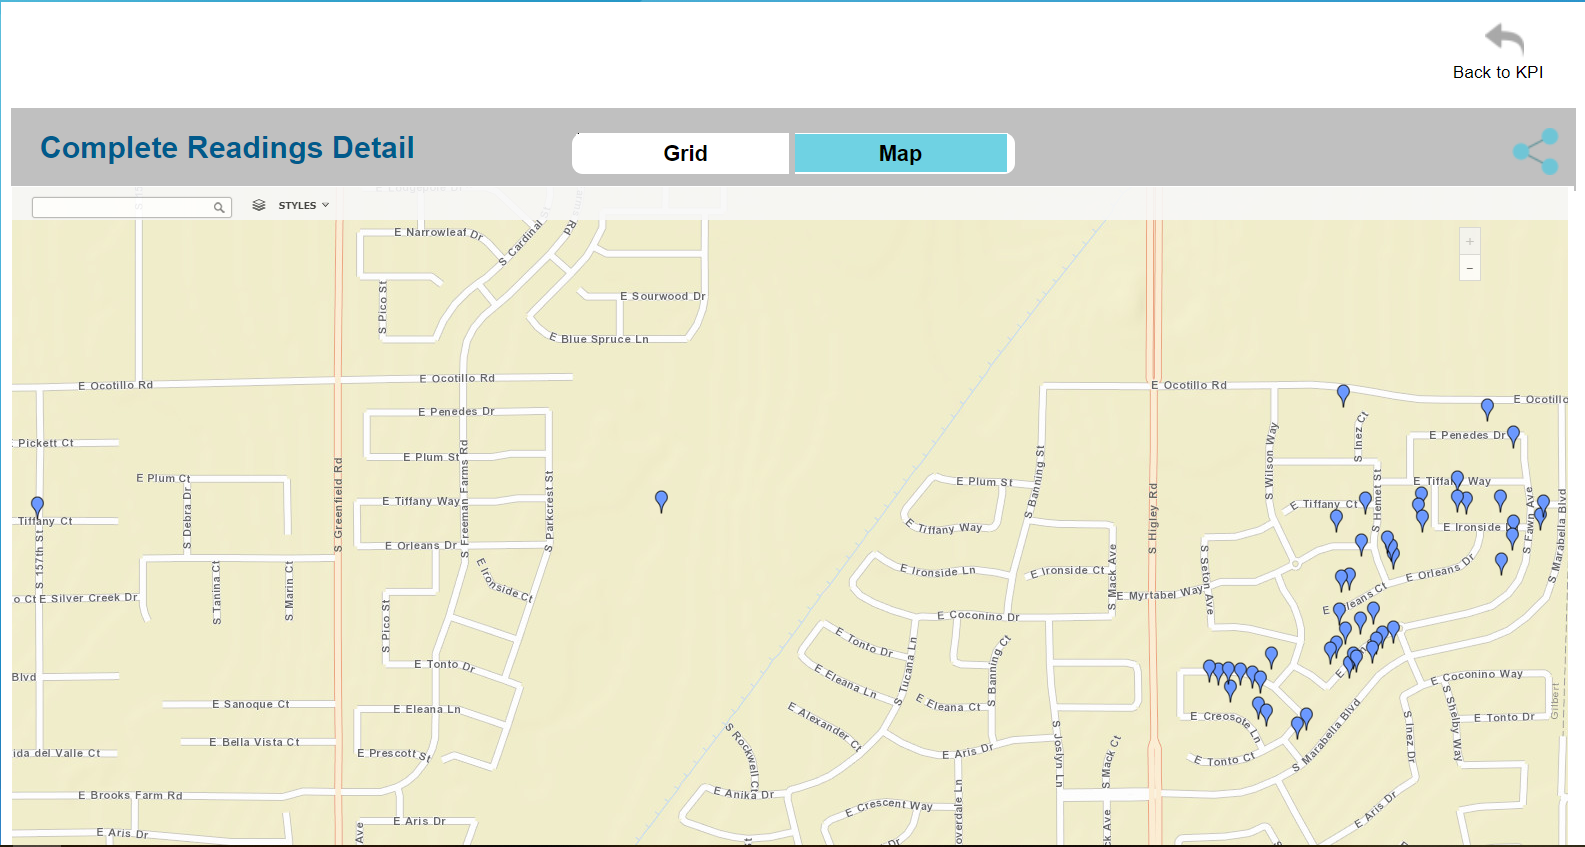Click the Back to KPI arrow icon
1585x847 pixels.
coord(1504,39)
